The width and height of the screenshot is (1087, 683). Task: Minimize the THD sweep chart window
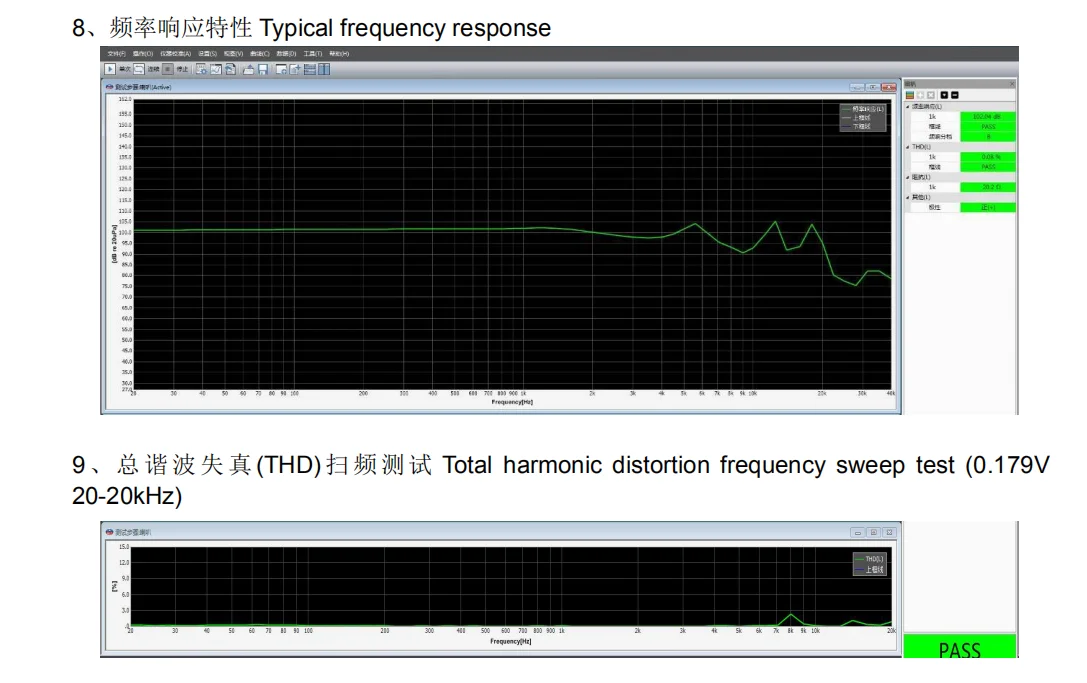click(x=858, y=533)
